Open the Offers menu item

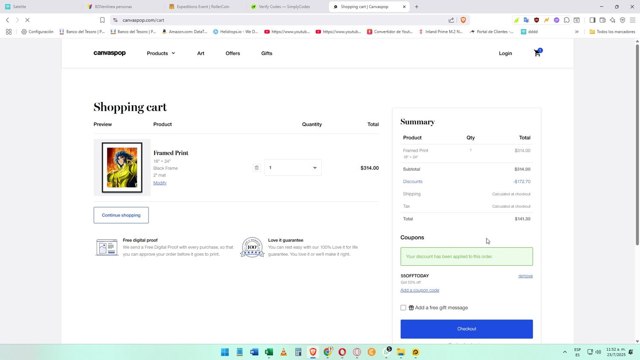(x=233, y=53)
